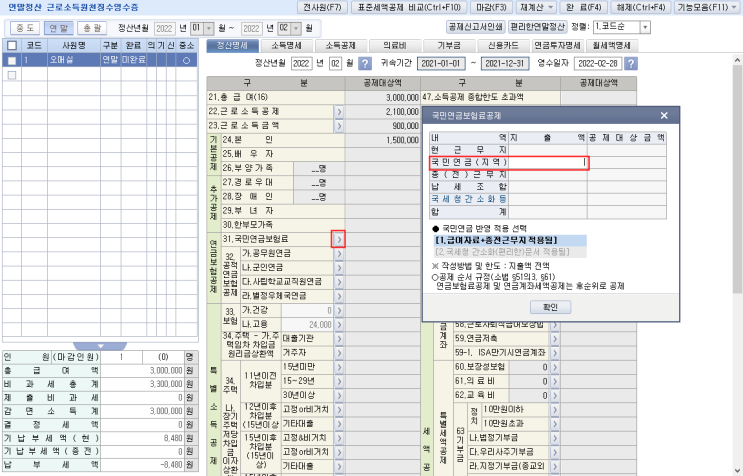The width and height of the screenshot is (743, 476).
Task: Confirm the dialog with 확인
Action: tap(550, 307)
